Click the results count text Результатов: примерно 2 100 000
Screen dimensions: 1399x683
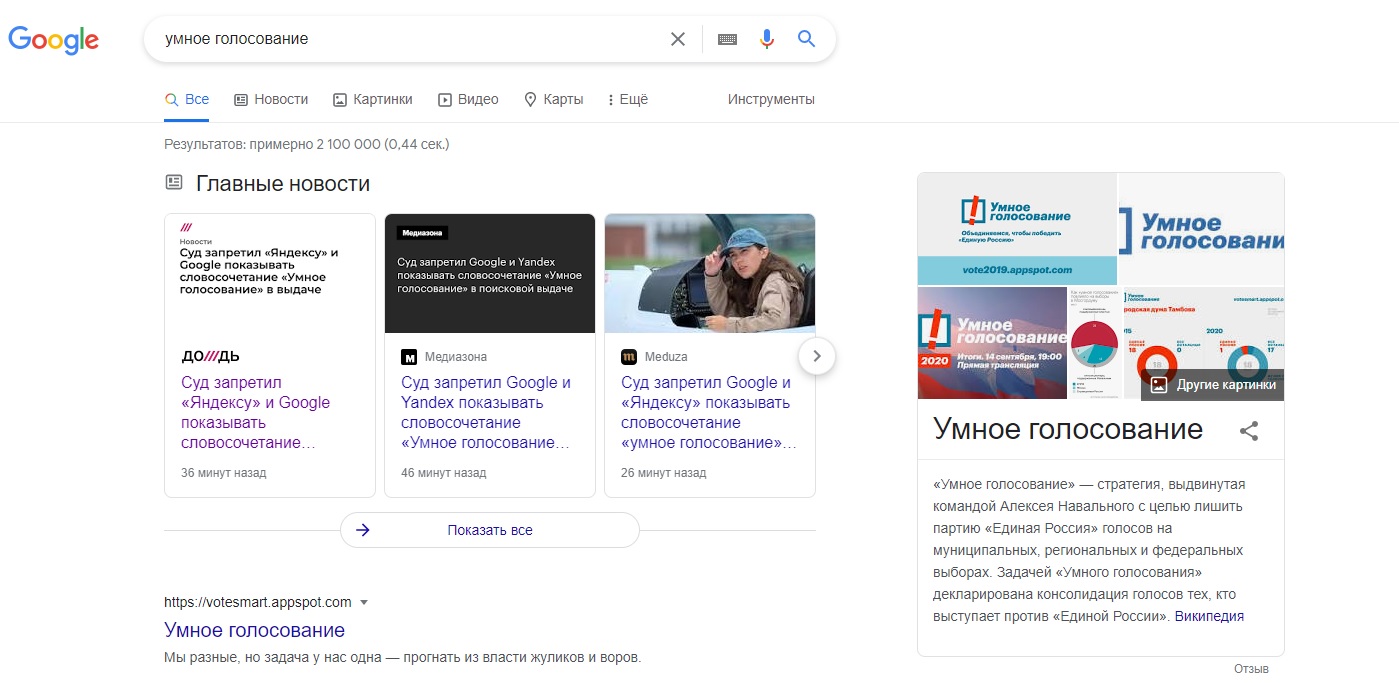[x=307, y=144]
